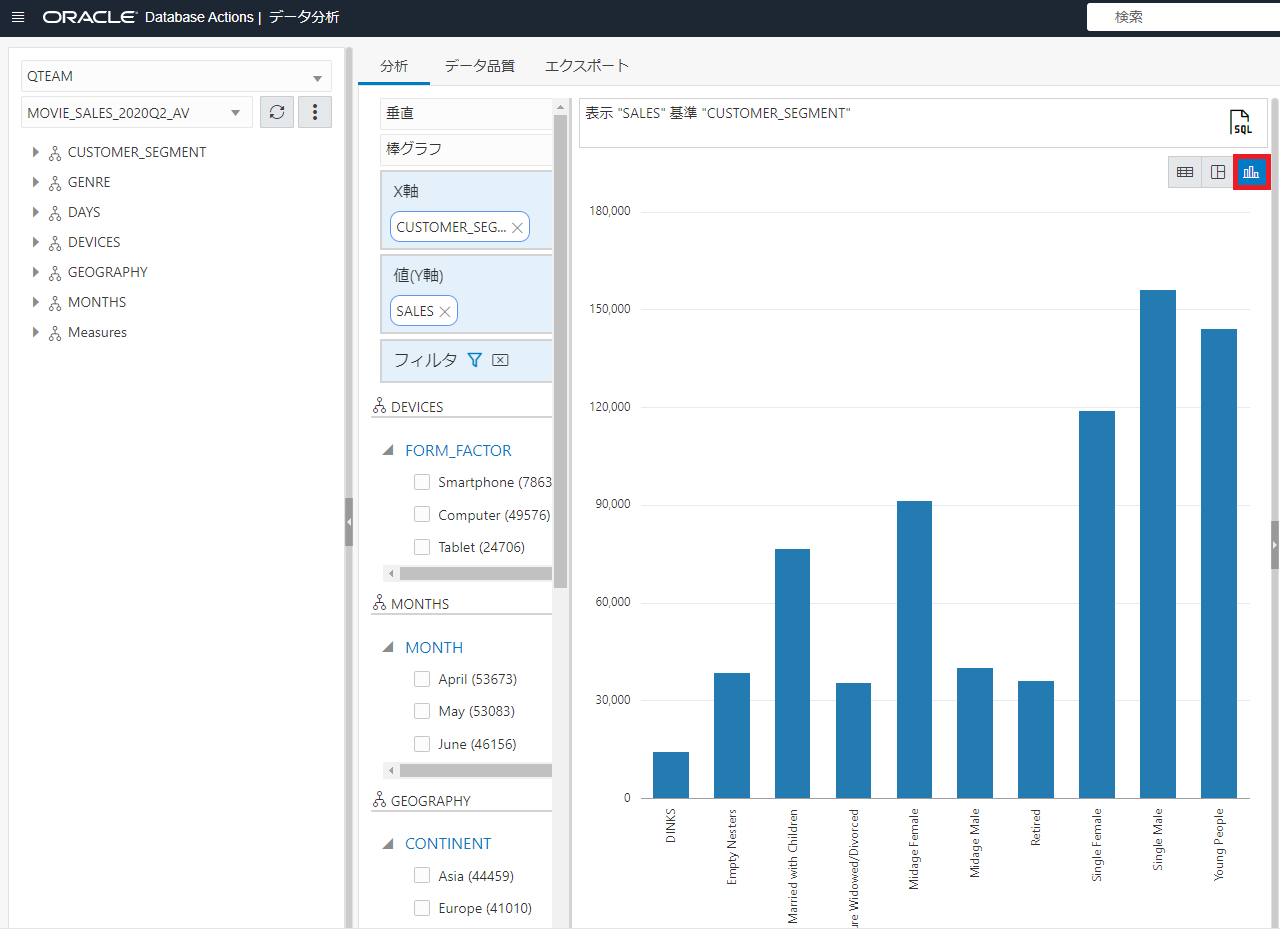The image size is (1280, 929).
Task: Show the generated SQL via SQL icon
Action: point(1240,122)
